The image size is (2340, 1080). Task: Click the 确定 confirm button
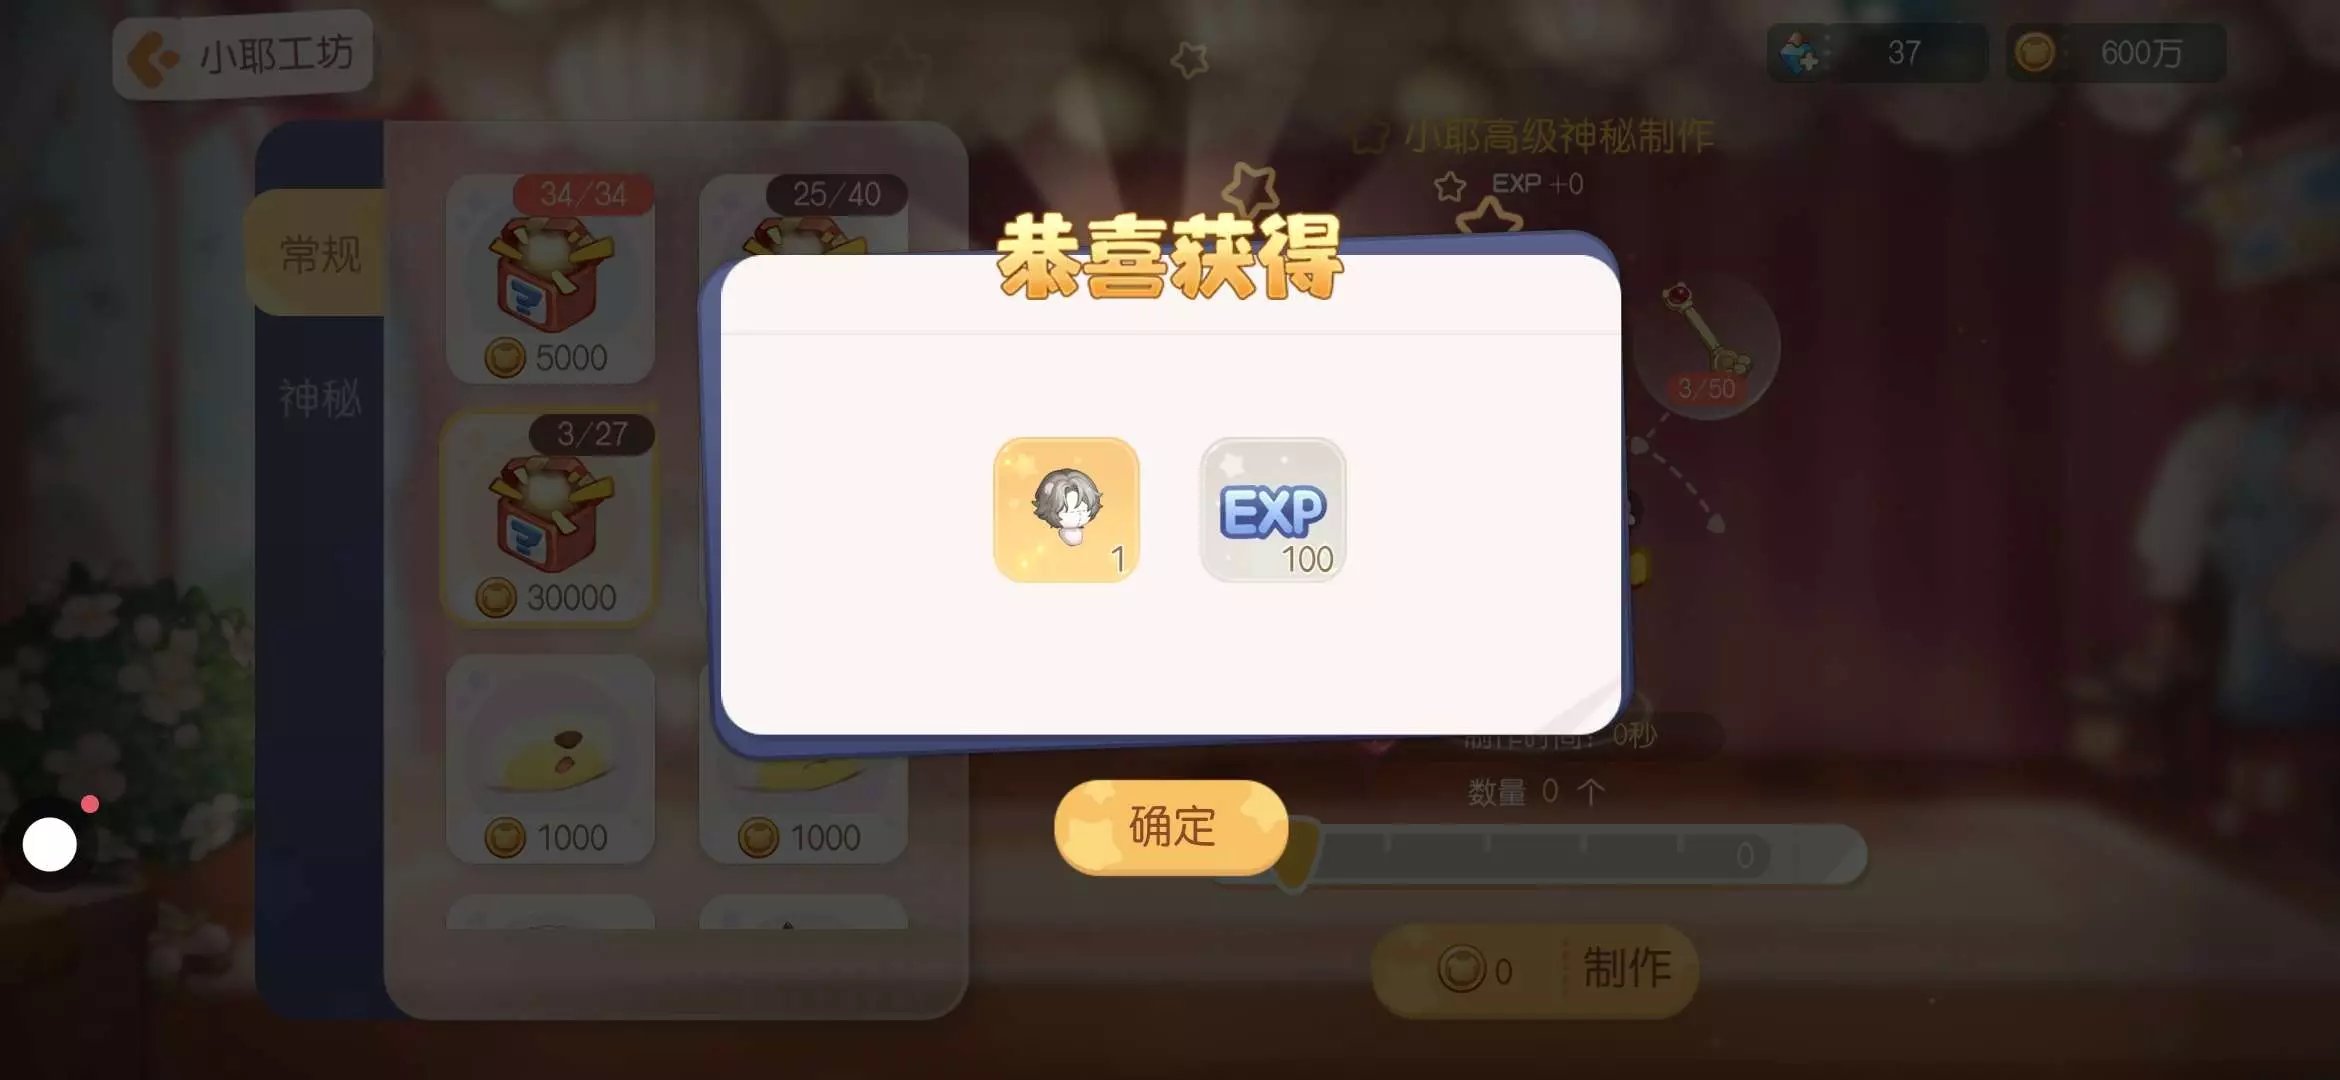[x=1171, y=827]
